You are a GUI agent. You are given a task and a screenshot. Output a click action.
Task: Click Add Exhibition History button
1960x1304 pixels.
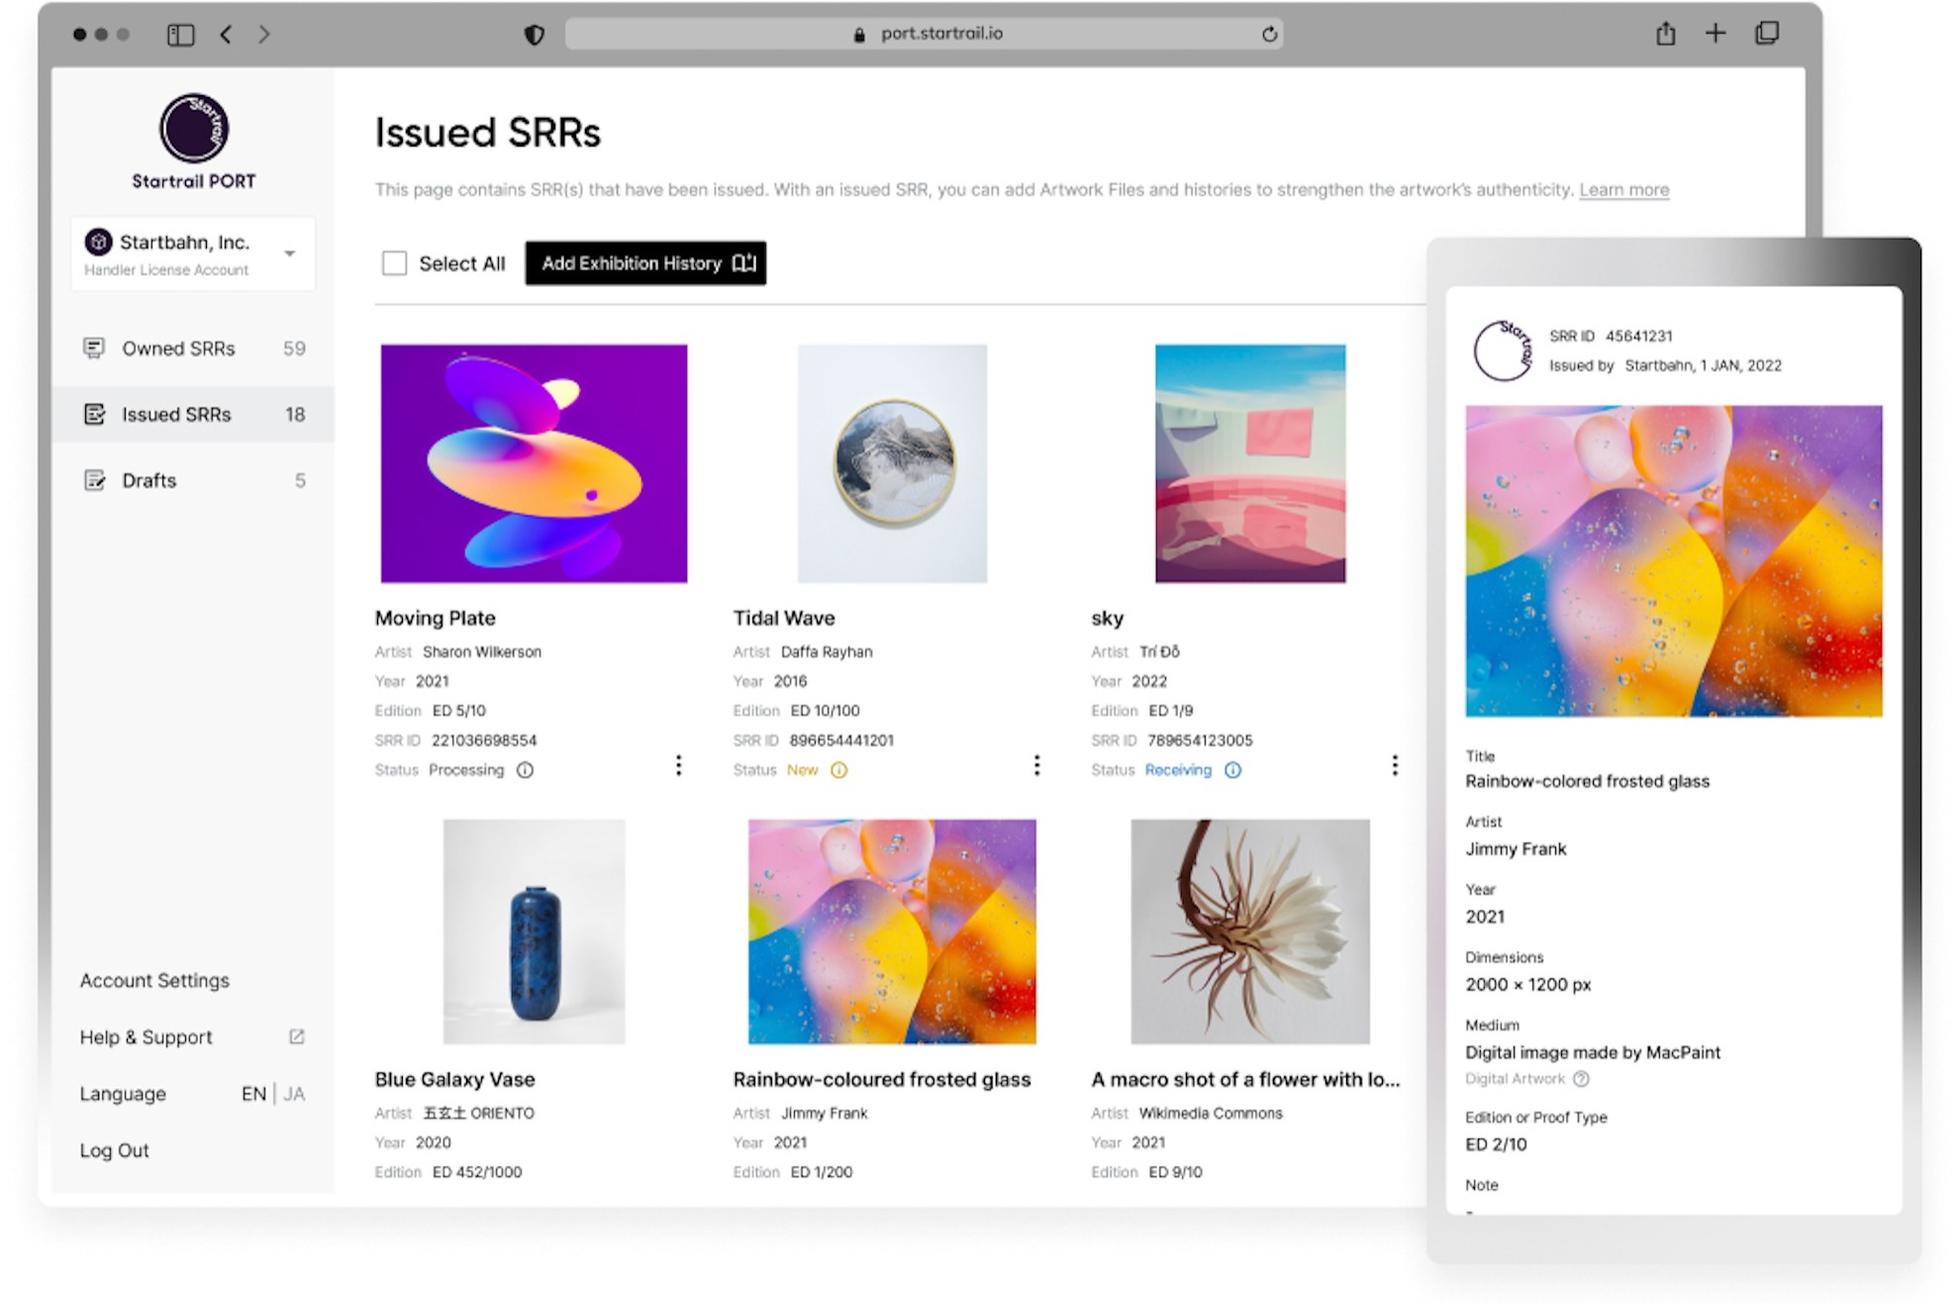[x=646, y=263]
